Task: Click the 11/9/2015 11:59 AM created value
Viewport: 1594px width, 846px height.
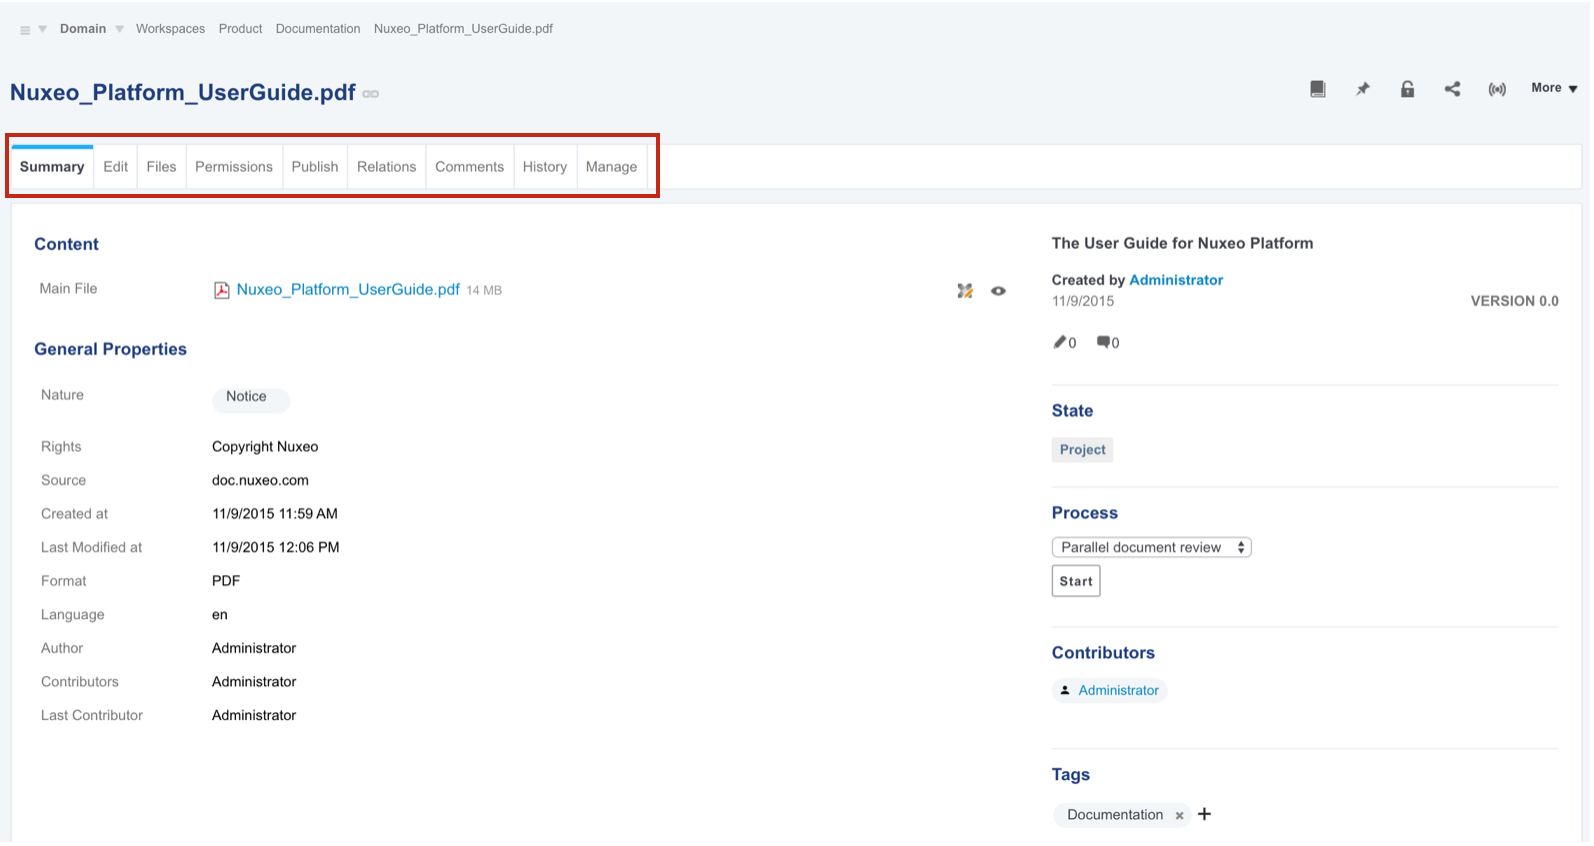Action: tap(275, 514)
